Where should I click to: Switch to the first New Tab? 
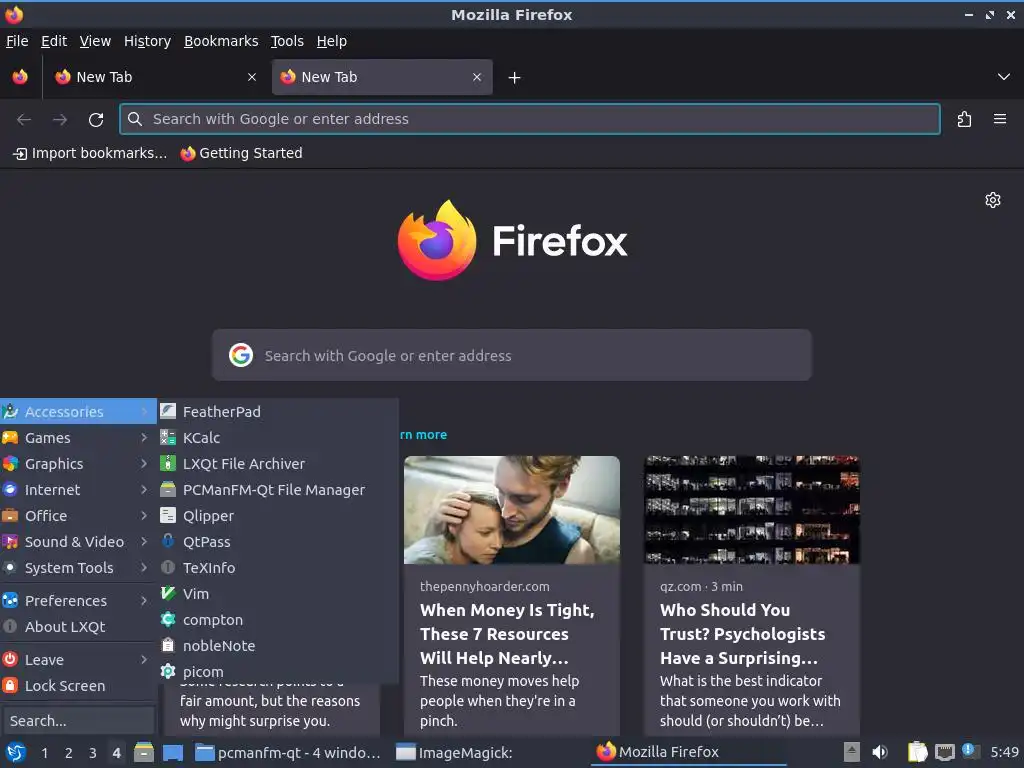pos(155,77)
